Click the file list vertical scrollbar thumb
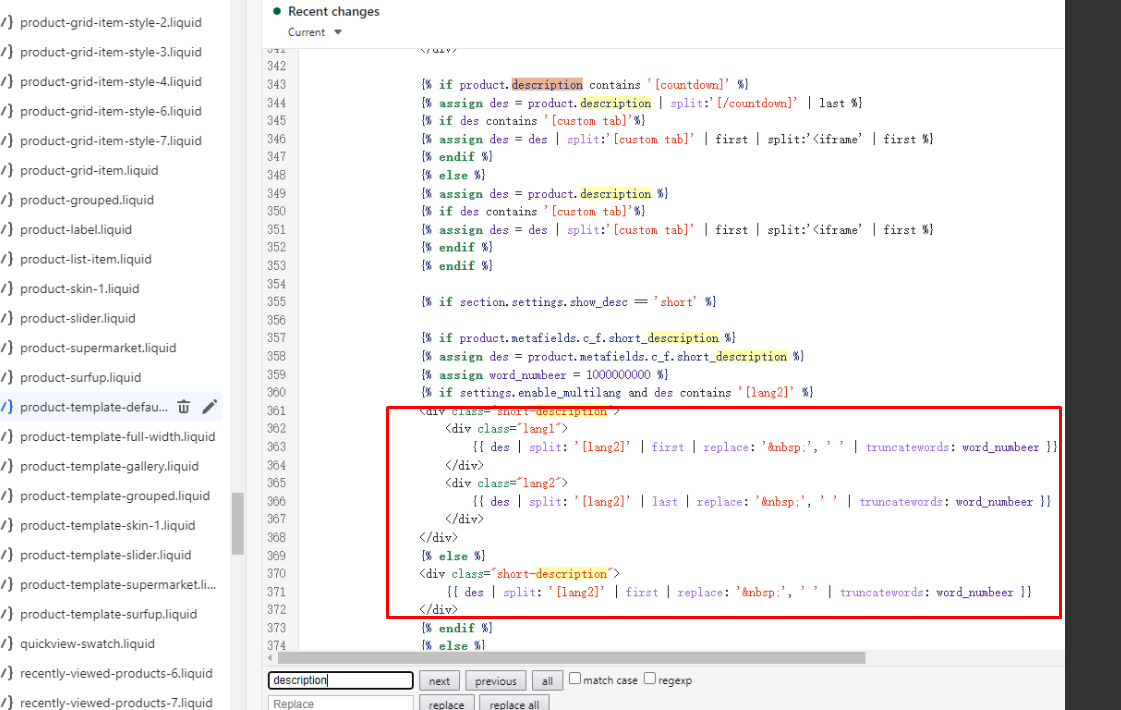 (x=238, y=523)
